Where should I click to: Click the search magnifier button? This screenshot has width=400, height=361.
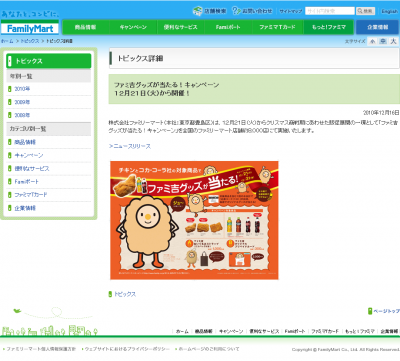click(365, 11)
